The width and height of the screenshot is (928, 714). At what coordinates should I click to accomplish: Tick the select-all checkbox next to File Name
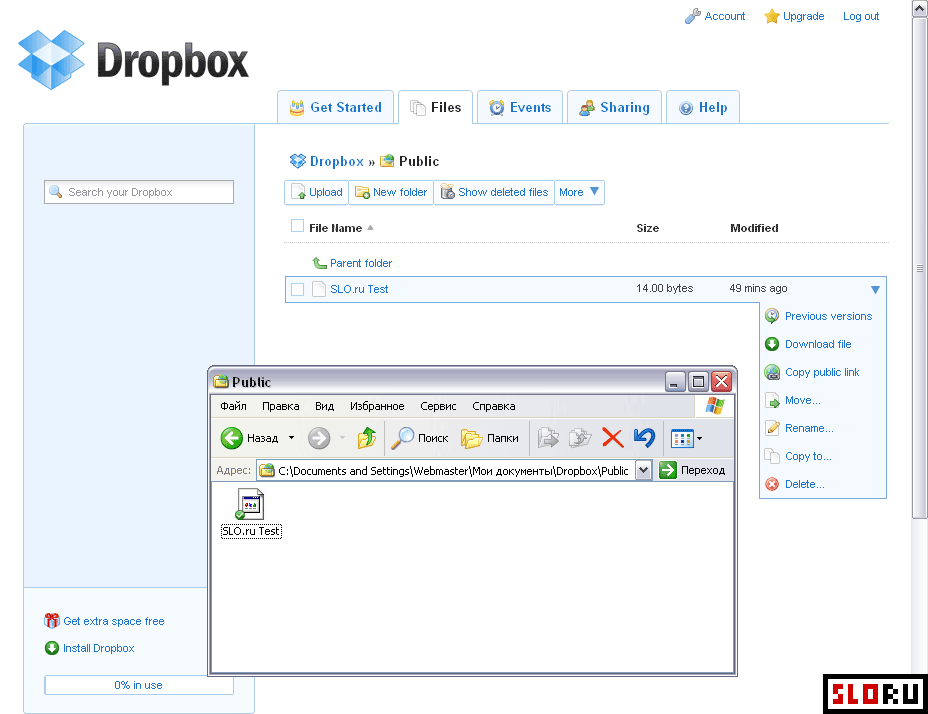tap(298, 226)
